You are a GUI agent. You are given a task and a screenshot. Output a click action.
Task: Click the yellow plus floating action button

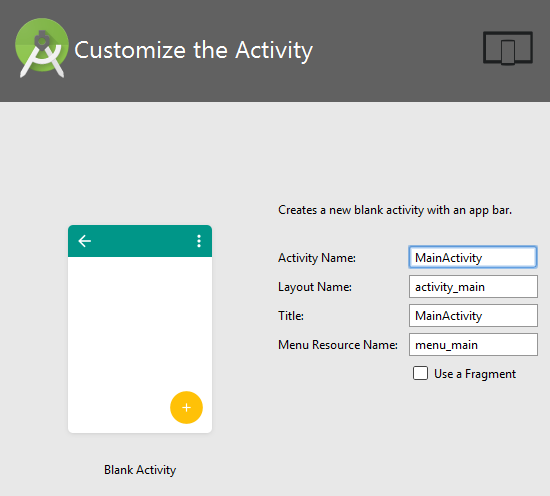point(186,407)
